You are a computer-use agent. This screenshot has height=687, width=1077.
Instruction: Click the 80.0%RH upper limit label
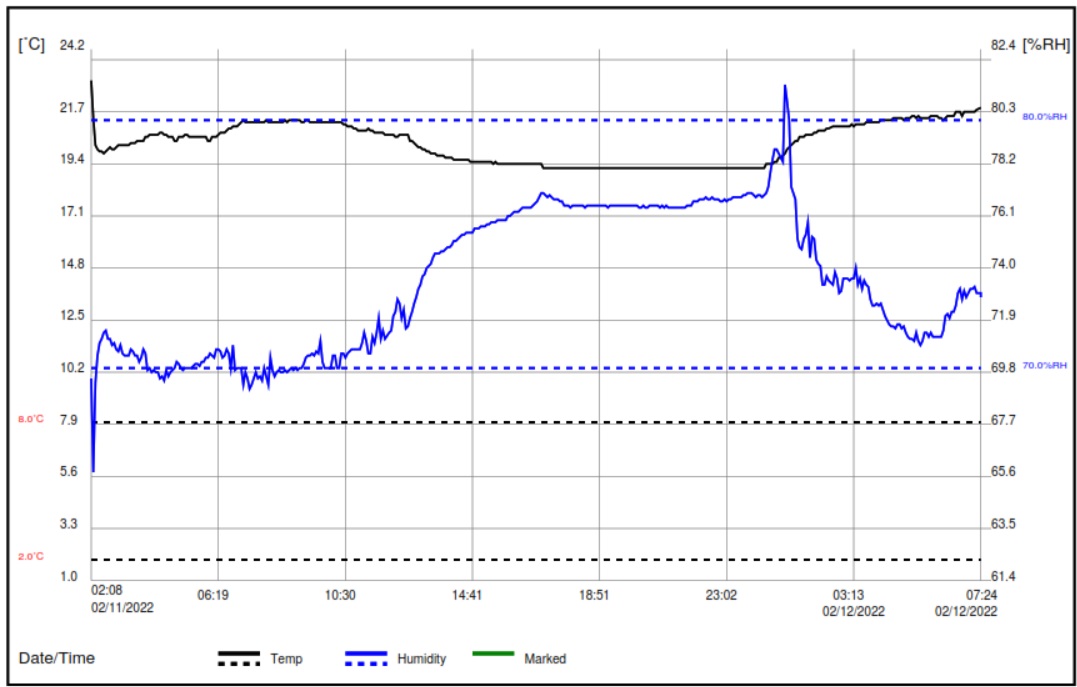coord(1044,117)
